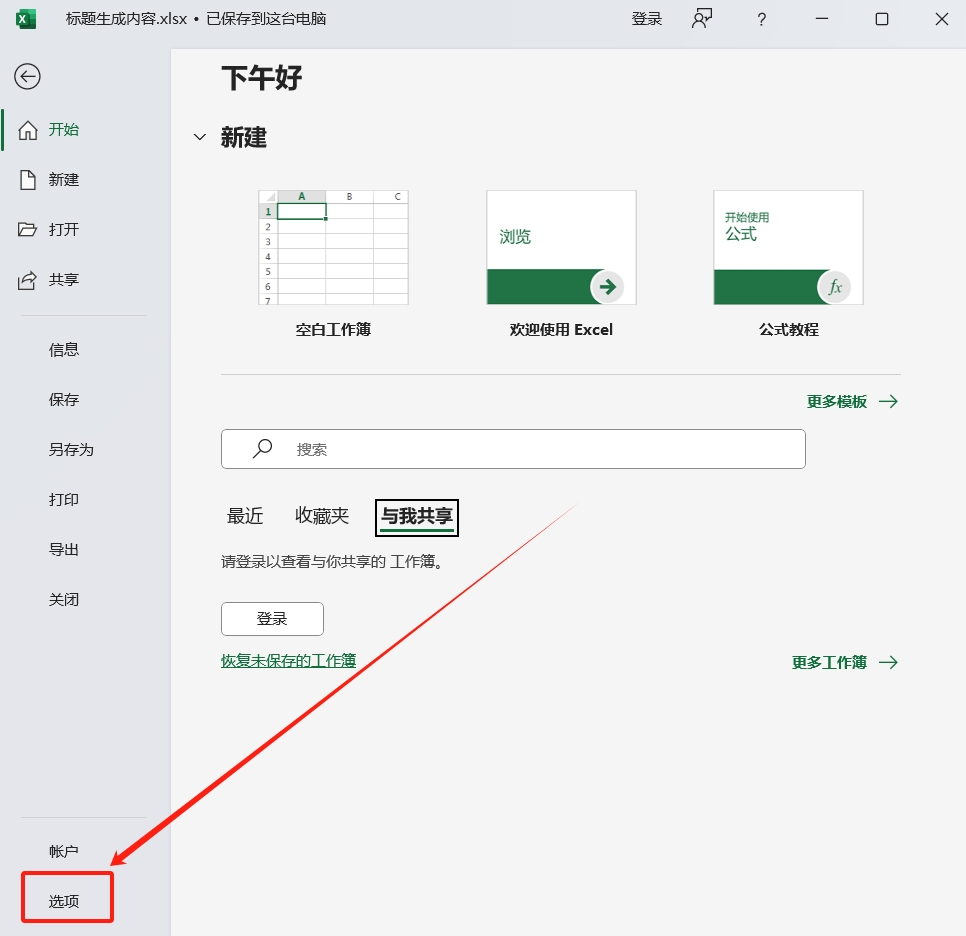Image resolution: width=966 pixels, height=936 pixels.
Task: Click the fx icon on the formula tutorial card
Action: (x=835, y=287)
